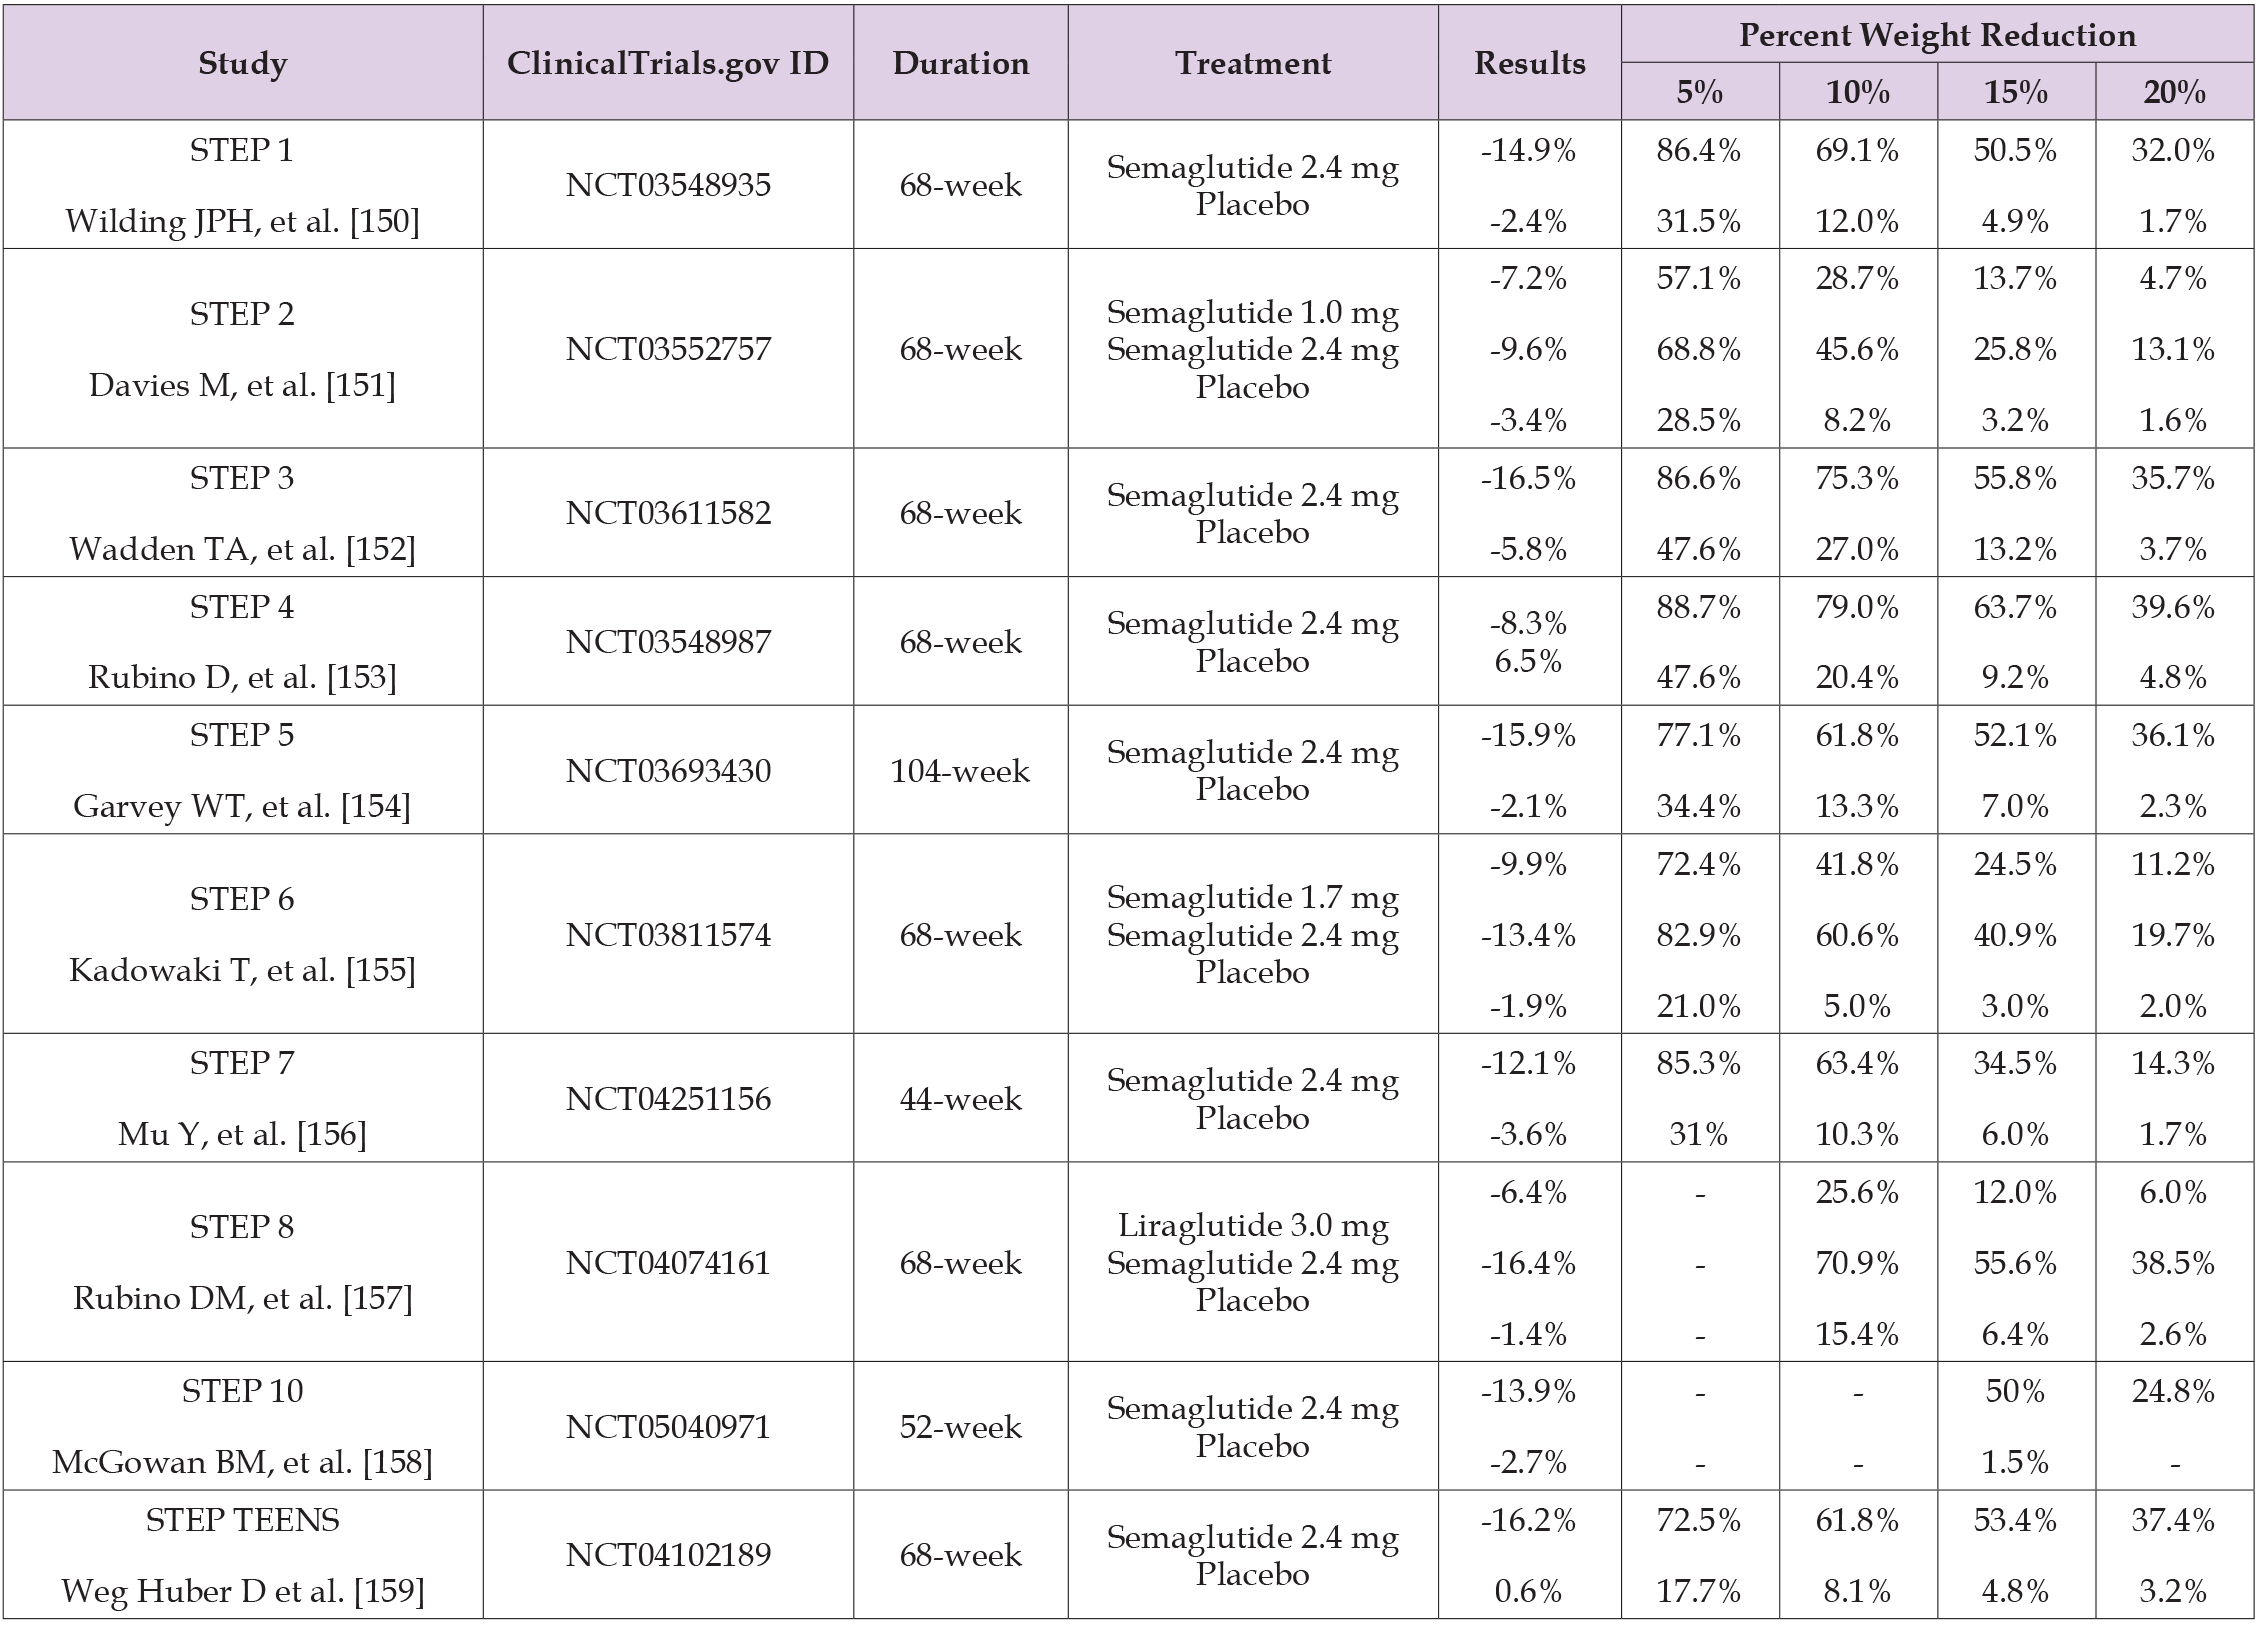The height and width of the screenshot is (1629, 2263).
Task: Click the 20% sub-column header
Action: click(x=2174, y=92)
